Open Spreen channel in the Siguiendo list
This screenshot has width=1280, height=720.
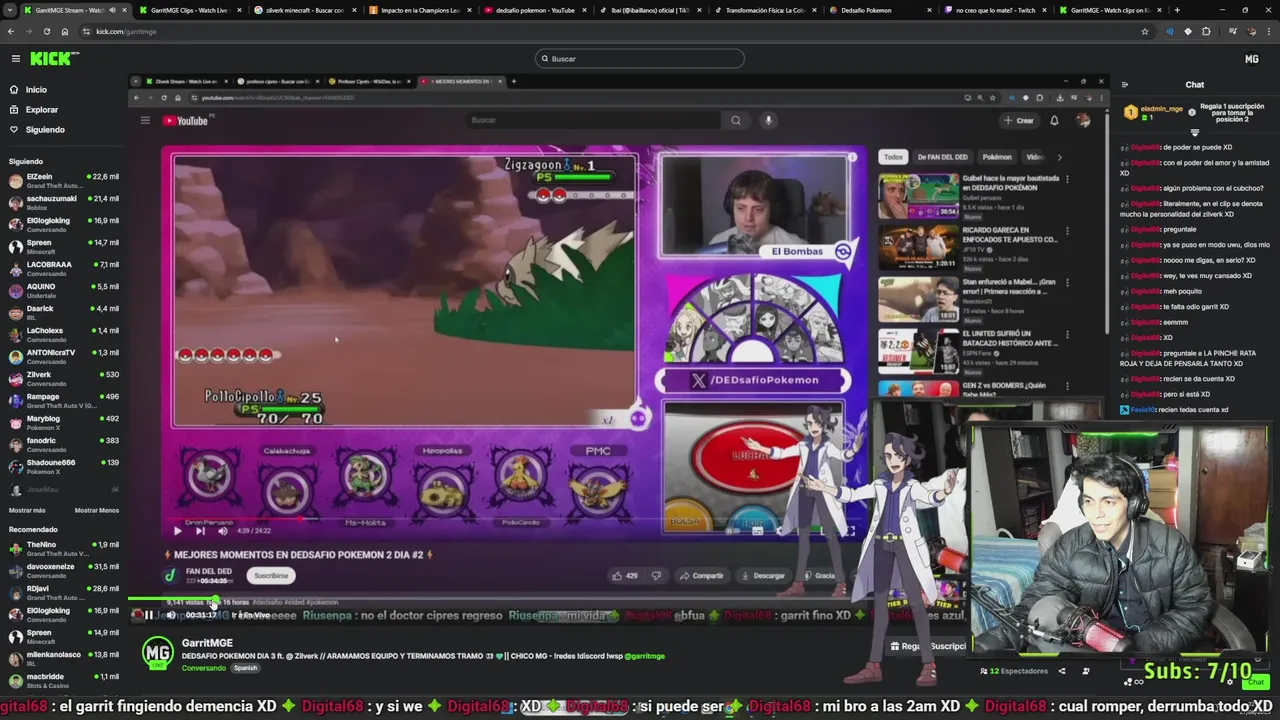pyautogui.click(x=64, y=246)
